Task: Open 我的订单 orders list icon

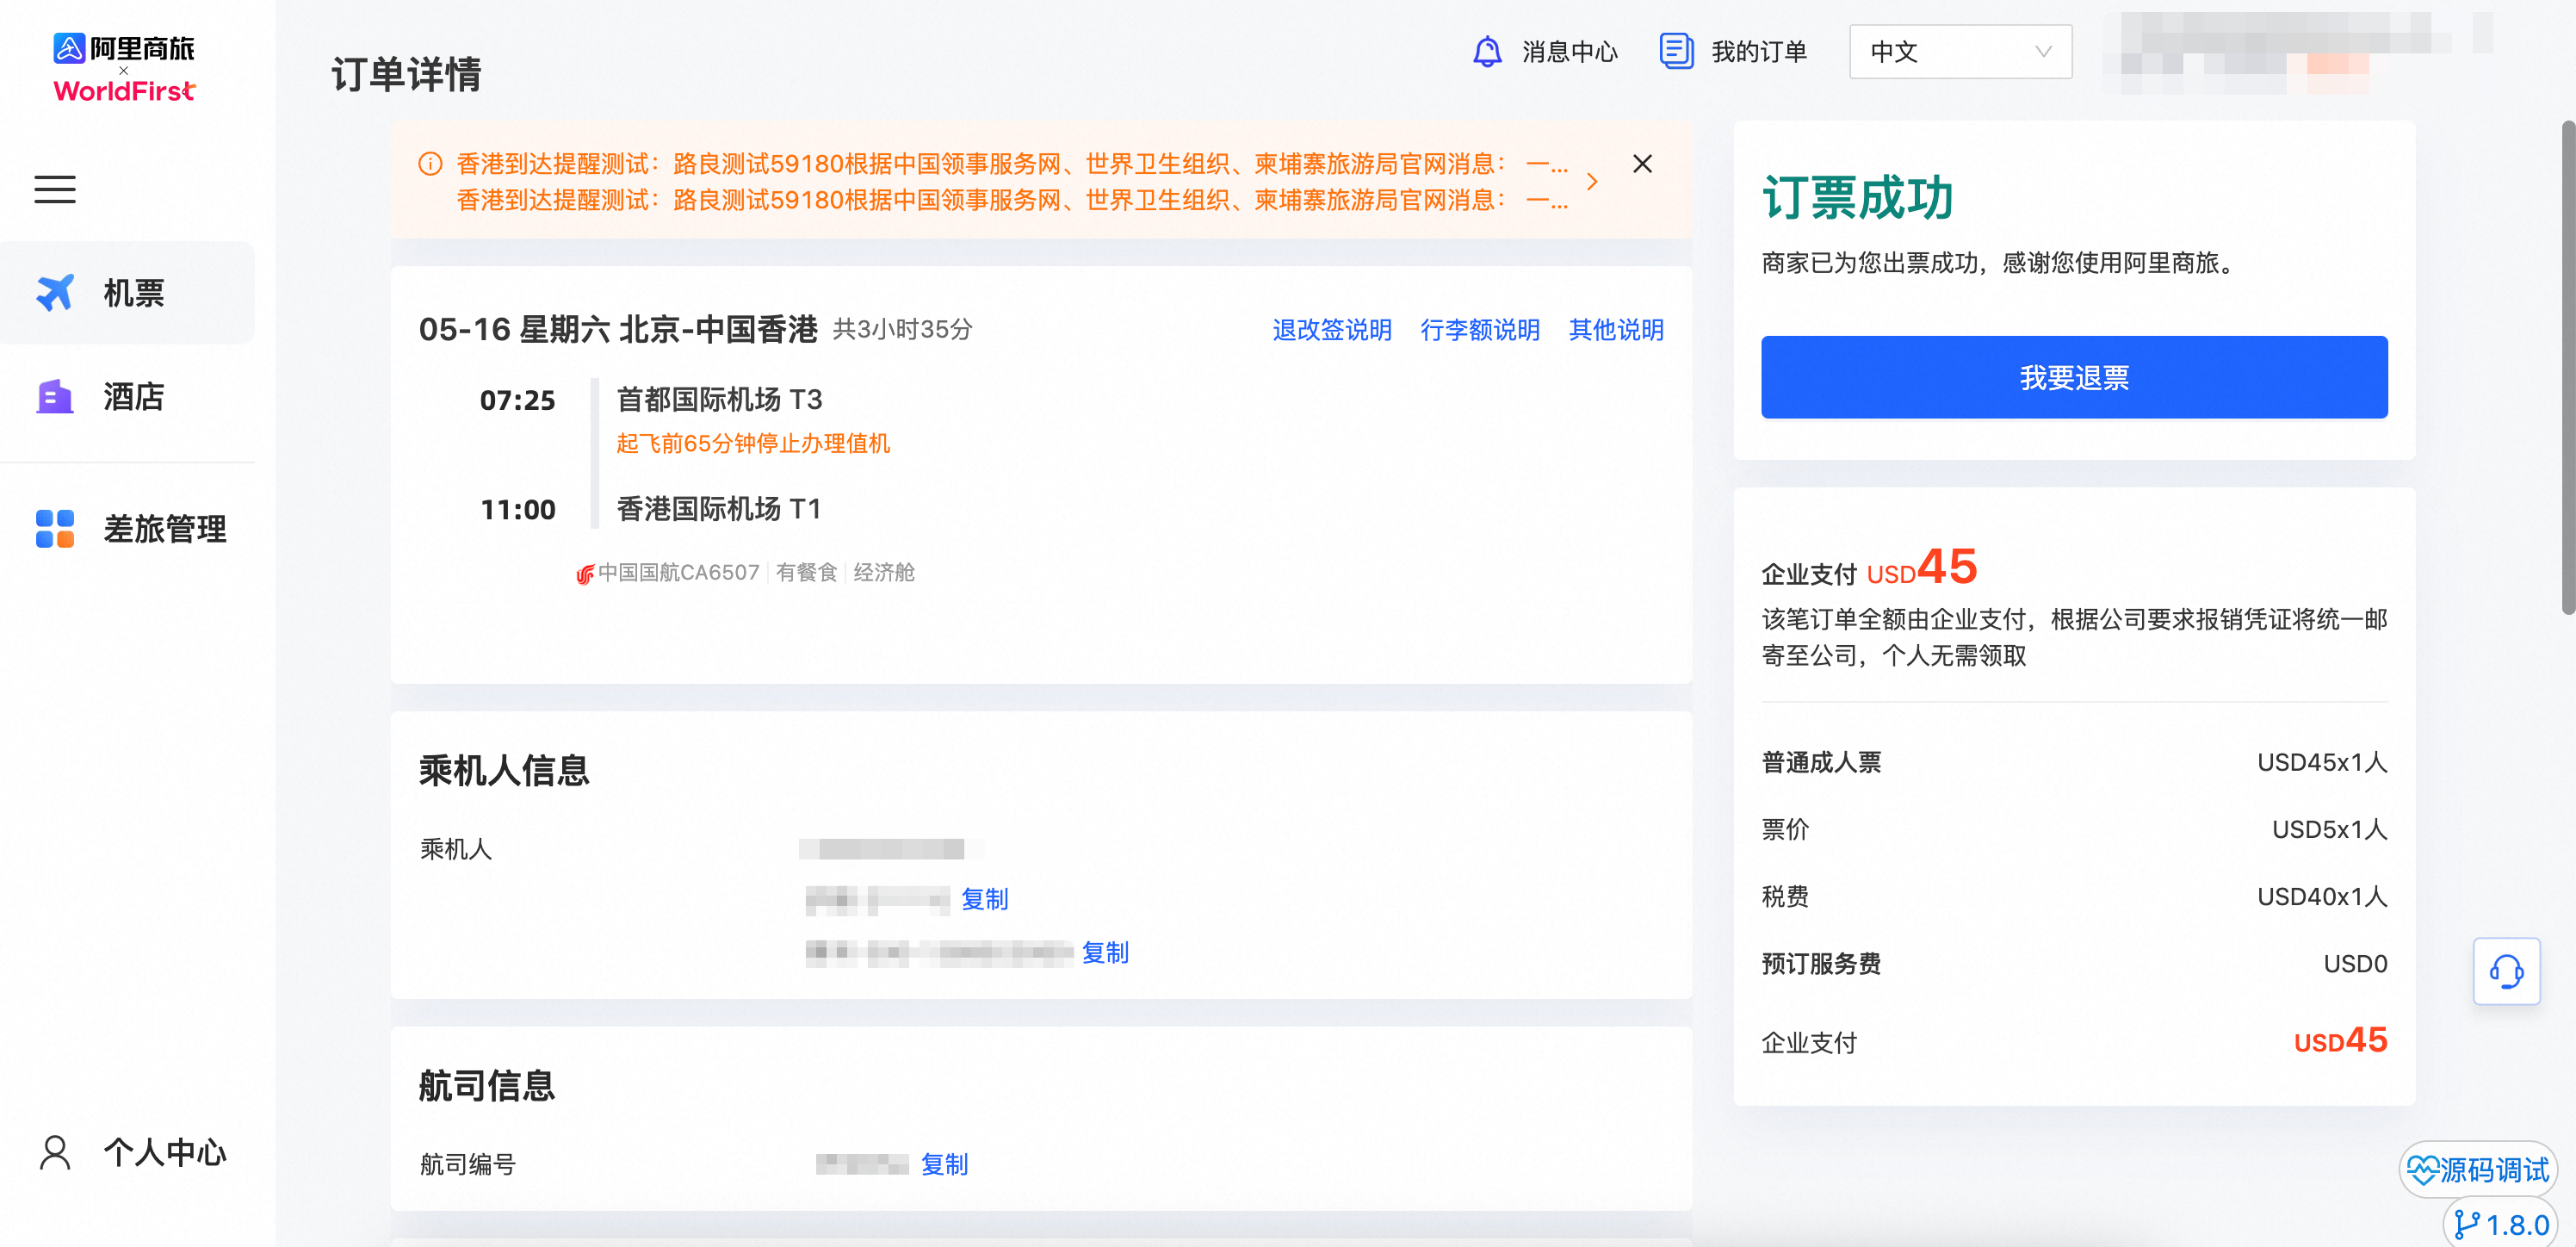Action: pos(1676,51)
